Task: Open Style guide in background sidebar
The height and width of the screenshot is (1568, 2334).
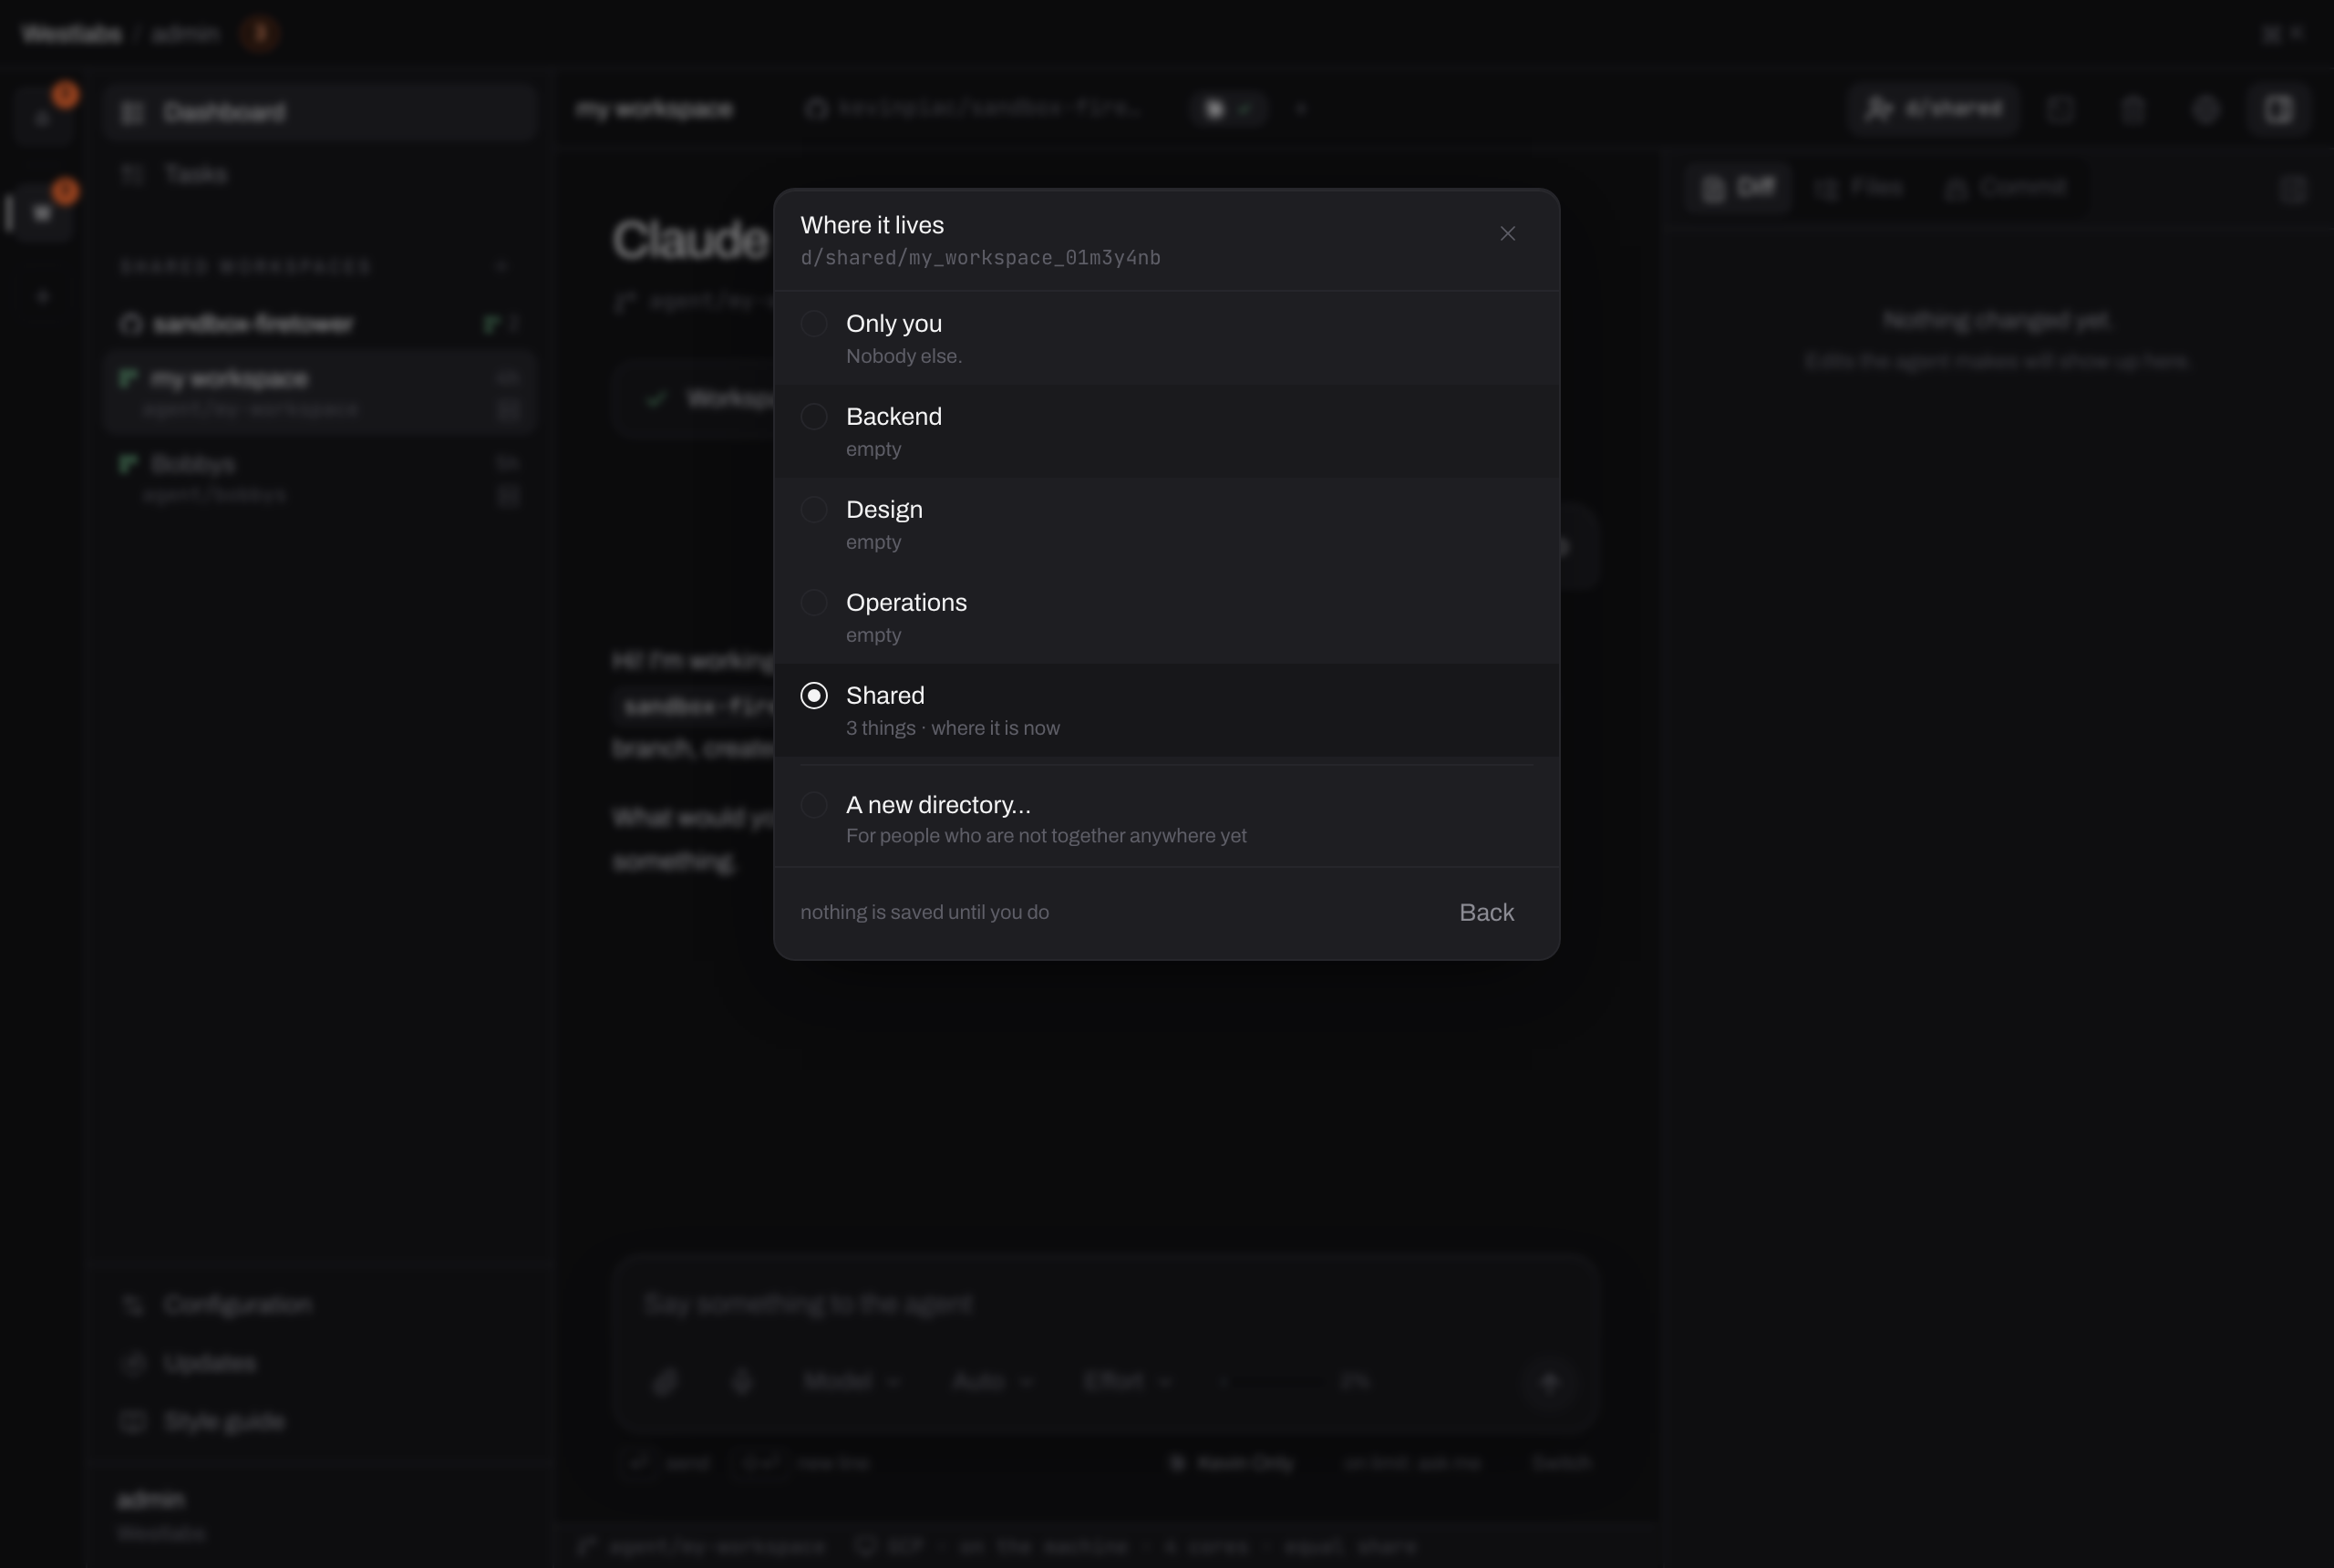Action: (x=320, y=1422)
